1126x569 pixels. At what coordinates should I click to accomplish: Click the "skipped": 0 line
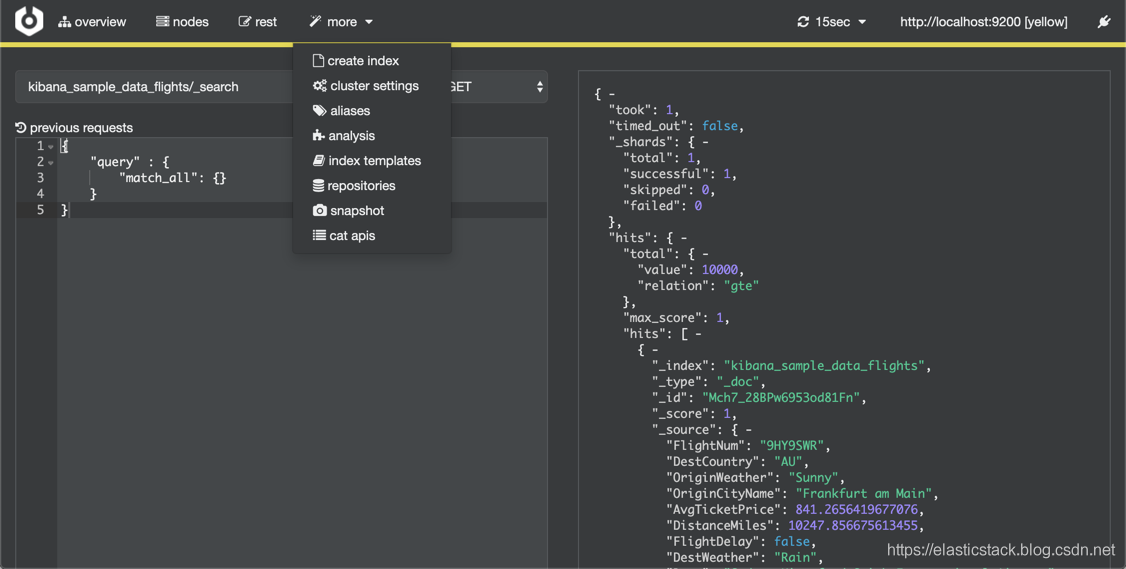(x=669, y=190)
